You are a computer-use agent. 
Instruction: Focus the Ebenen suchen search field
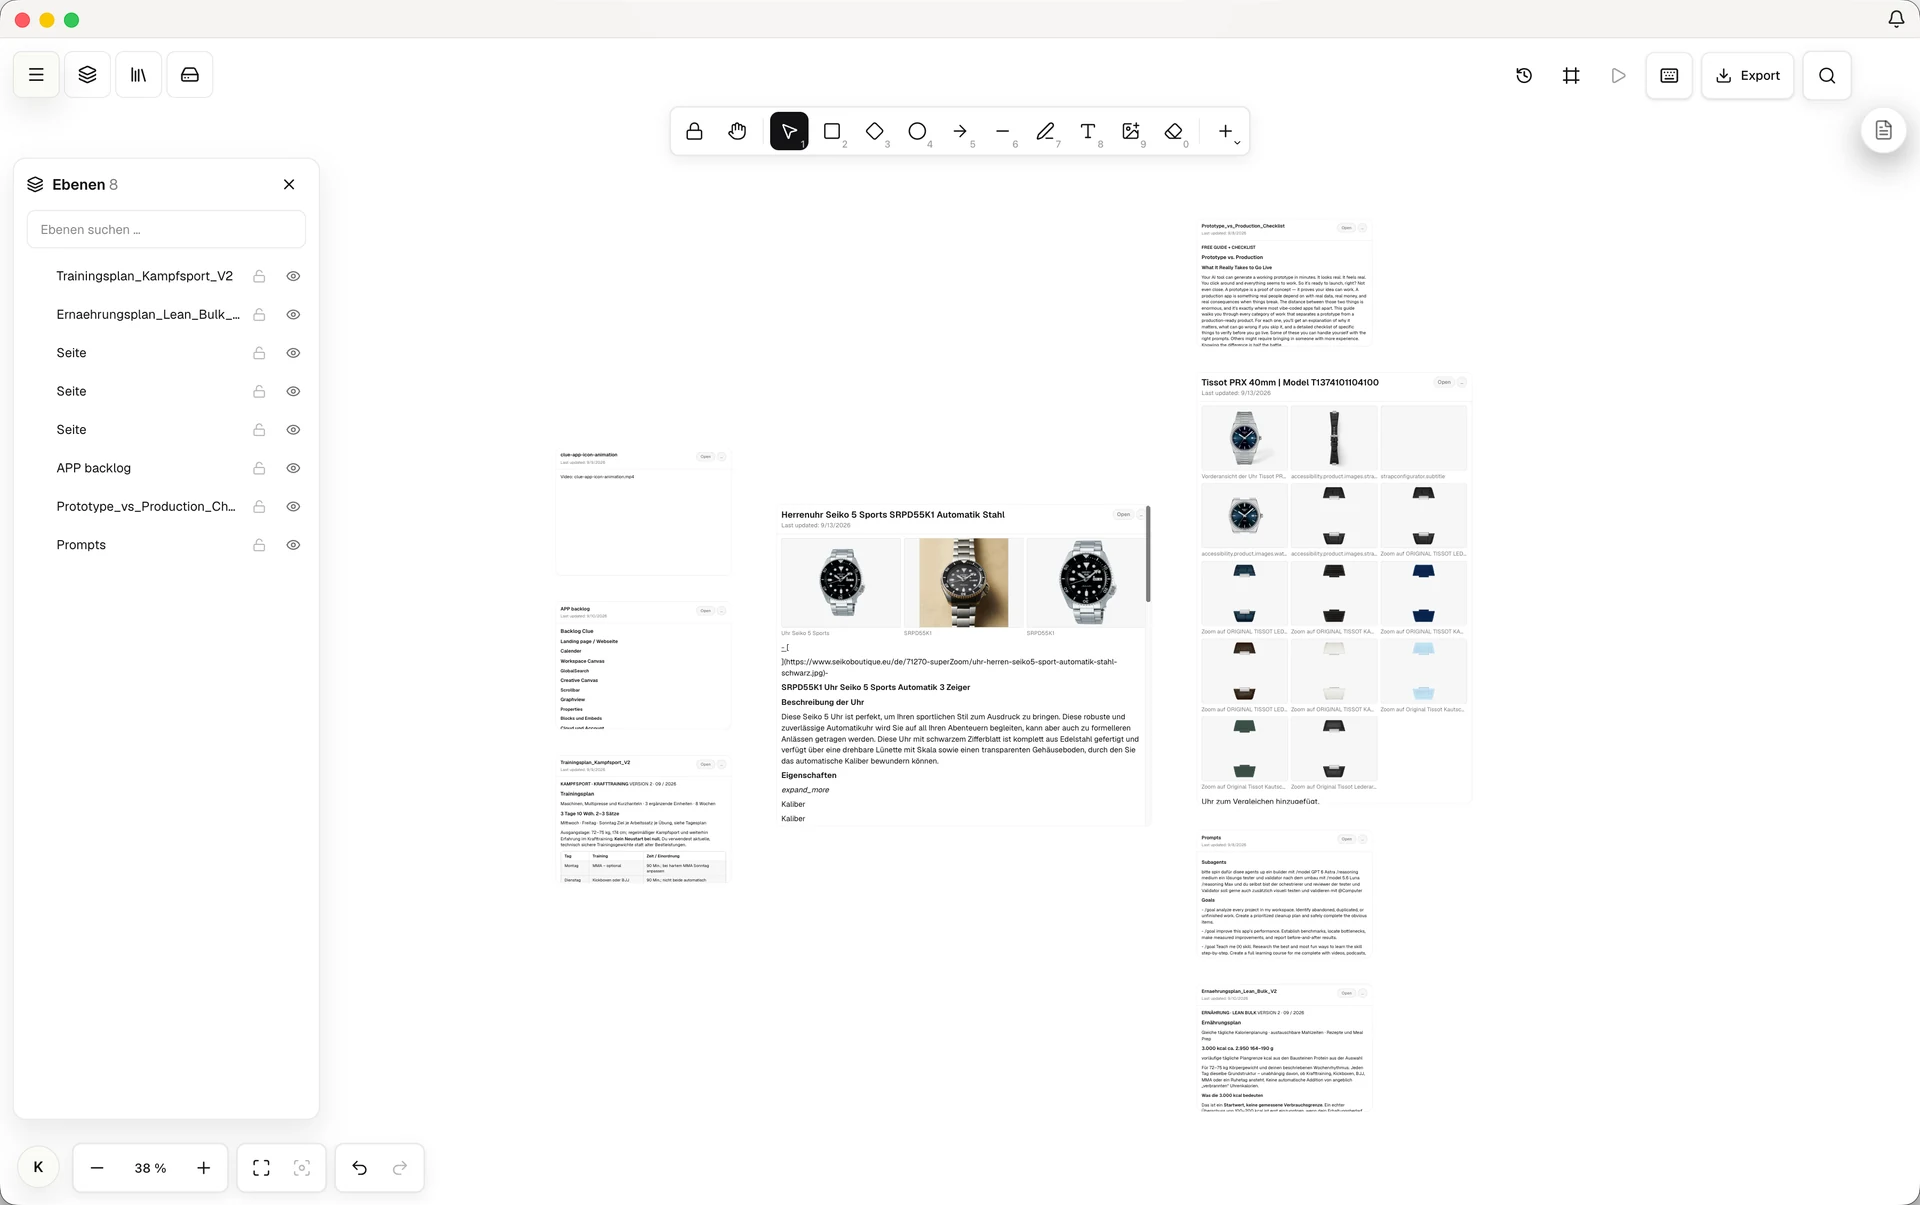coord(166,229)
